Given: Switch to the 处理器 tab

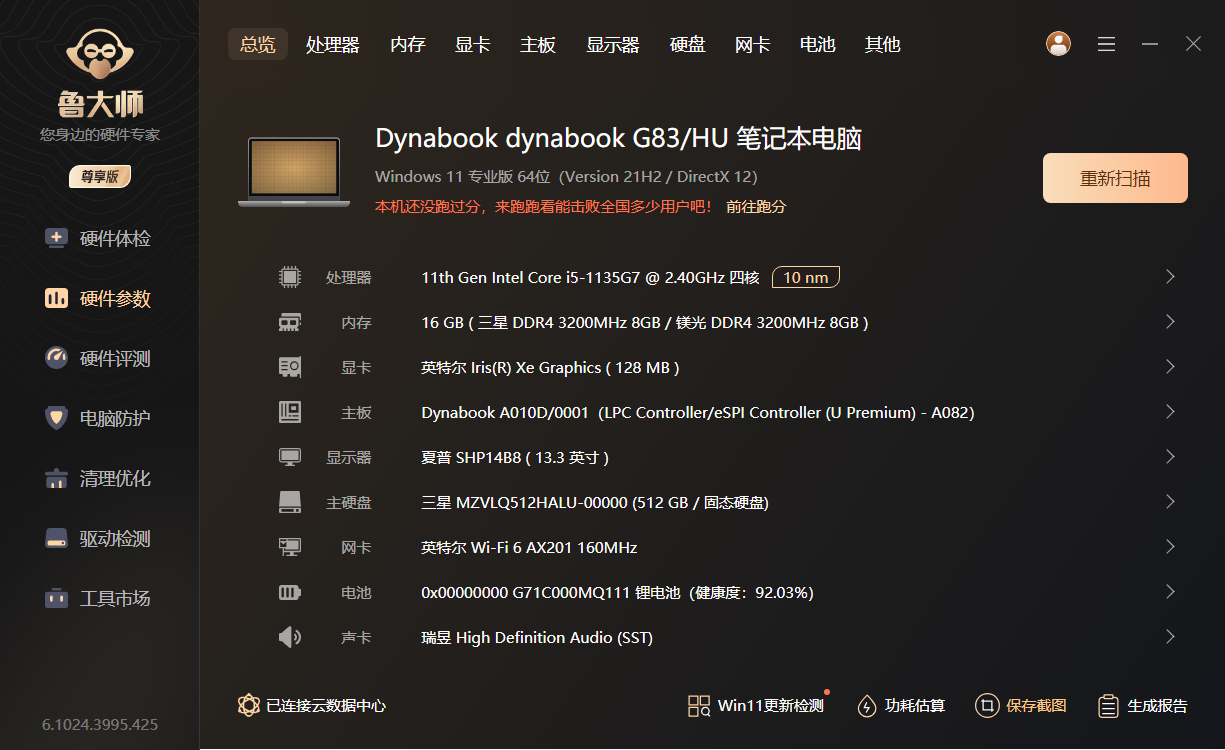Looking at the screenshot, I should click(x=333, y=45).
